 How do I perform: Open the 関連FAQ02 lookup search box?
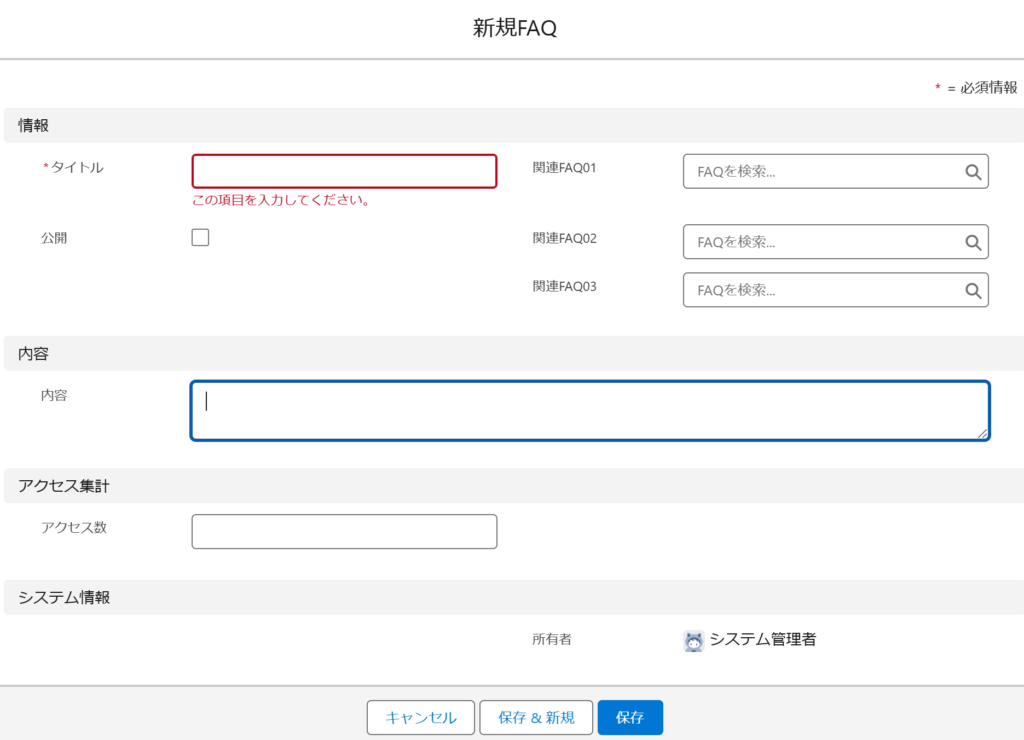(822, 242)
